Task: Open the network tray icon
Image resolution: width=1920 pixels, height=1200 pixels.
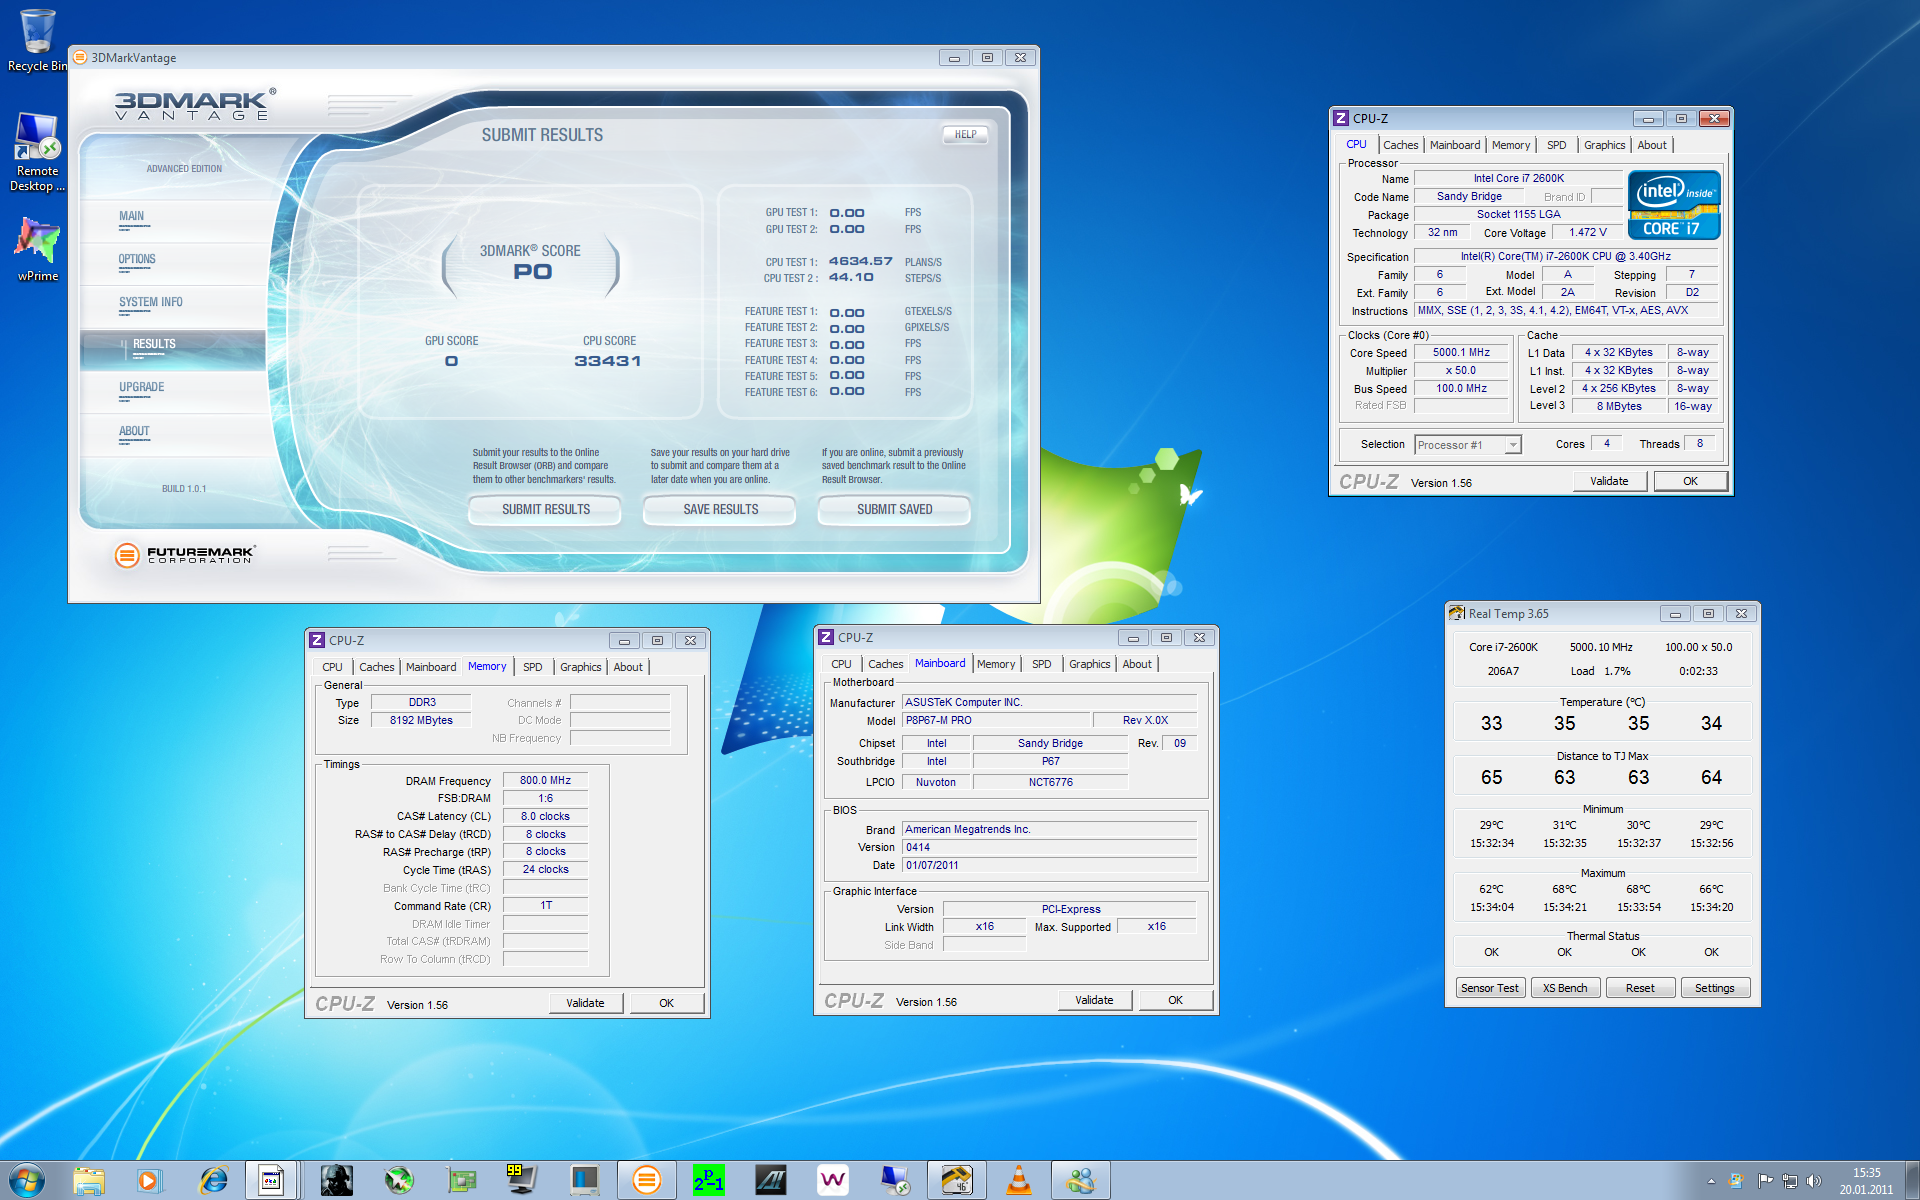Action: point(1789,1181)
